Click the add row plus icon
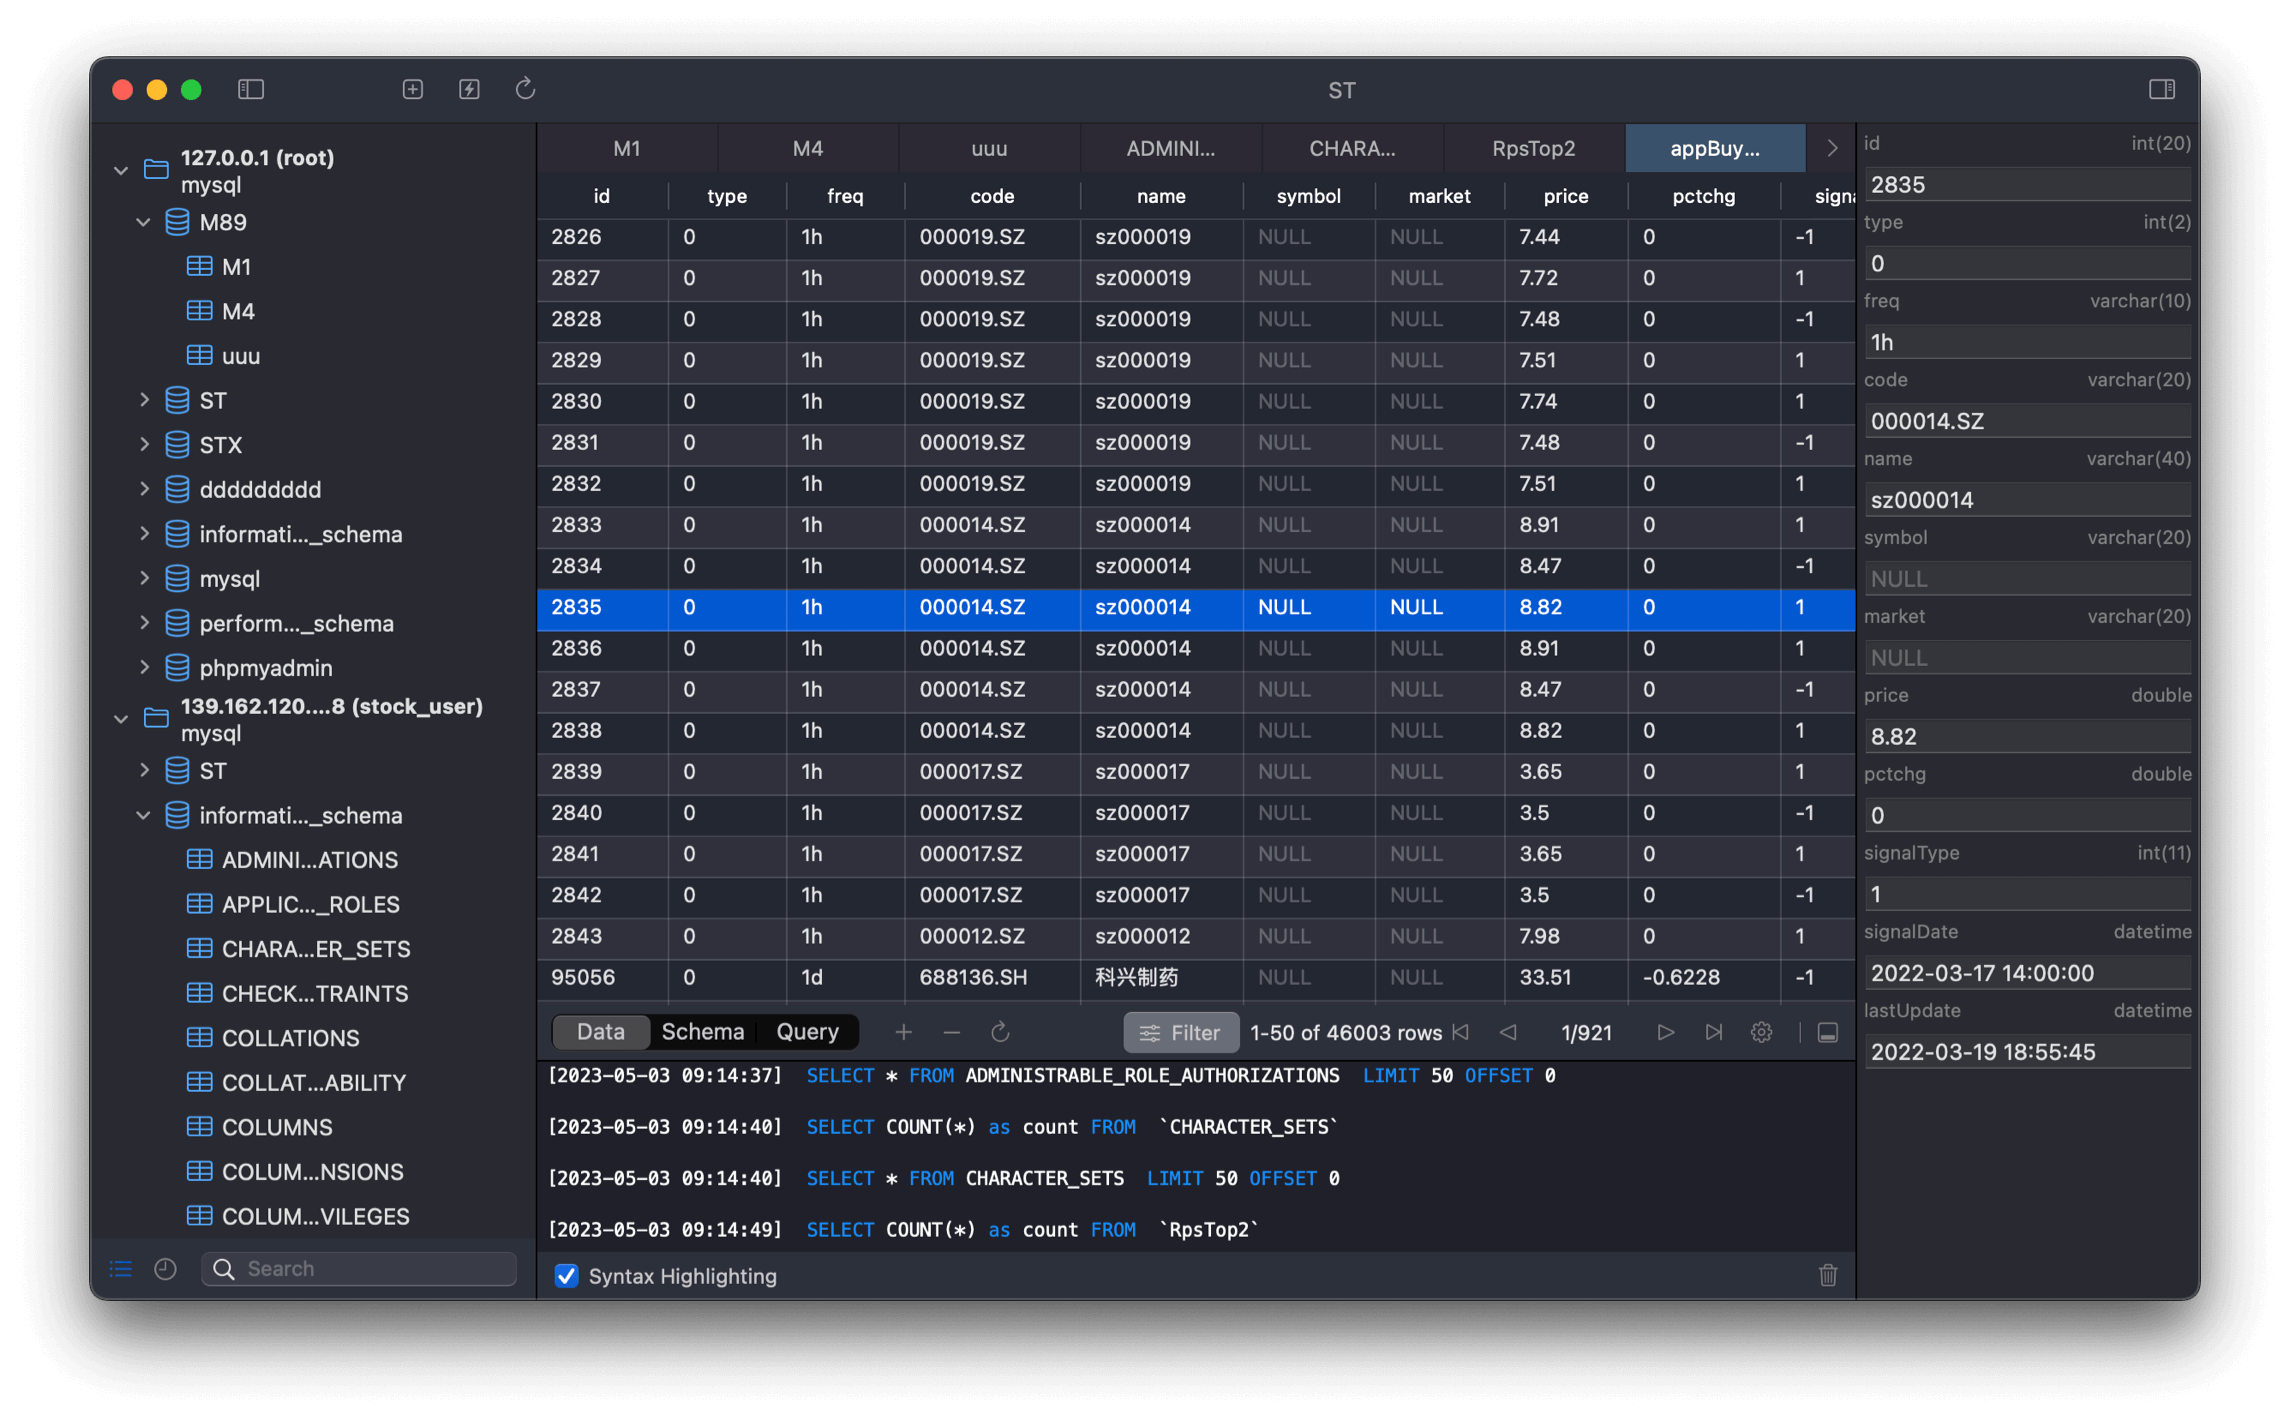 [903, 1032]
